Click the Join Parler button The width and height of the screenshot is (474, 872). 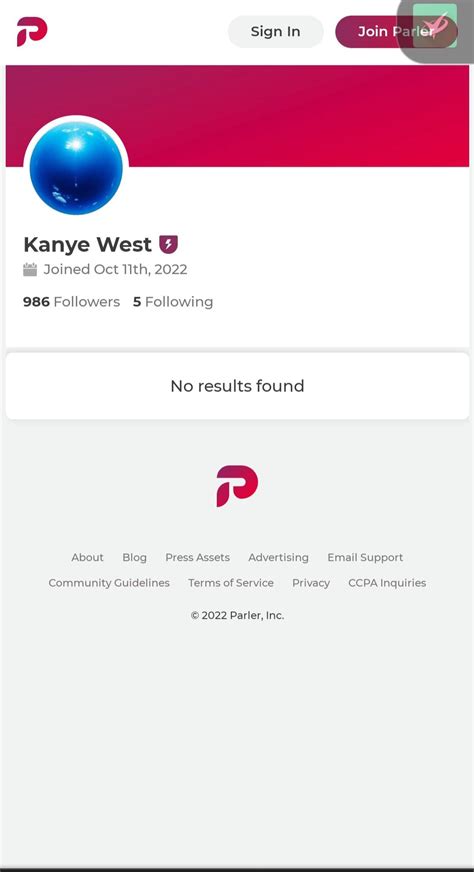(x=396, y=32)
